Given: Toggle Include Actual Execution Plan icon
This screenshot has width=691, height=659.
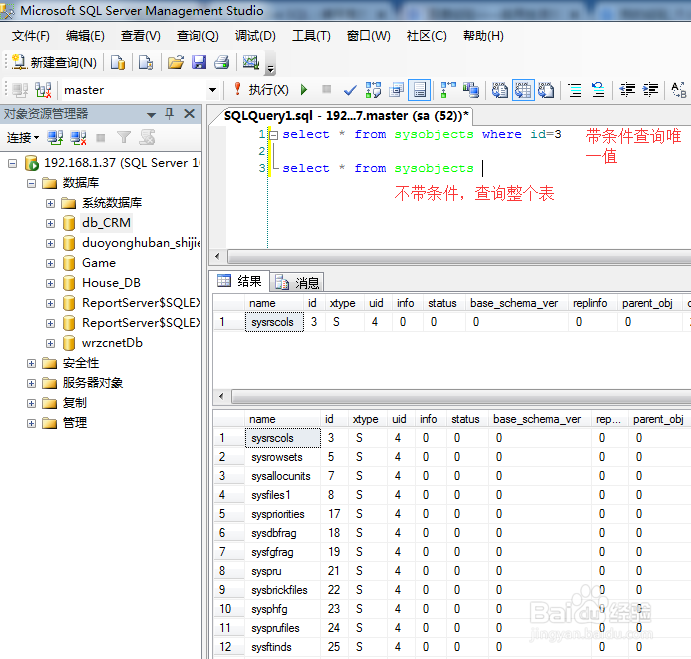Looking at the screenshot, I should point(448,90).
